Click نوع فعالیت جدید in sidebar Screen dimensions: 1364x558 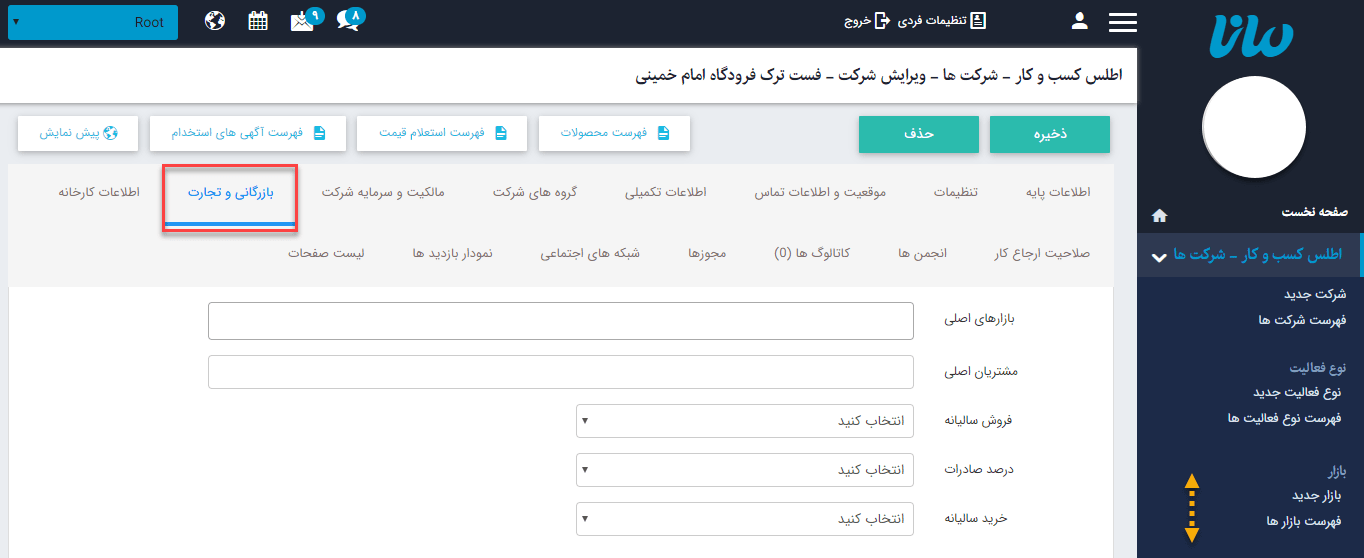pos(1297,392)
